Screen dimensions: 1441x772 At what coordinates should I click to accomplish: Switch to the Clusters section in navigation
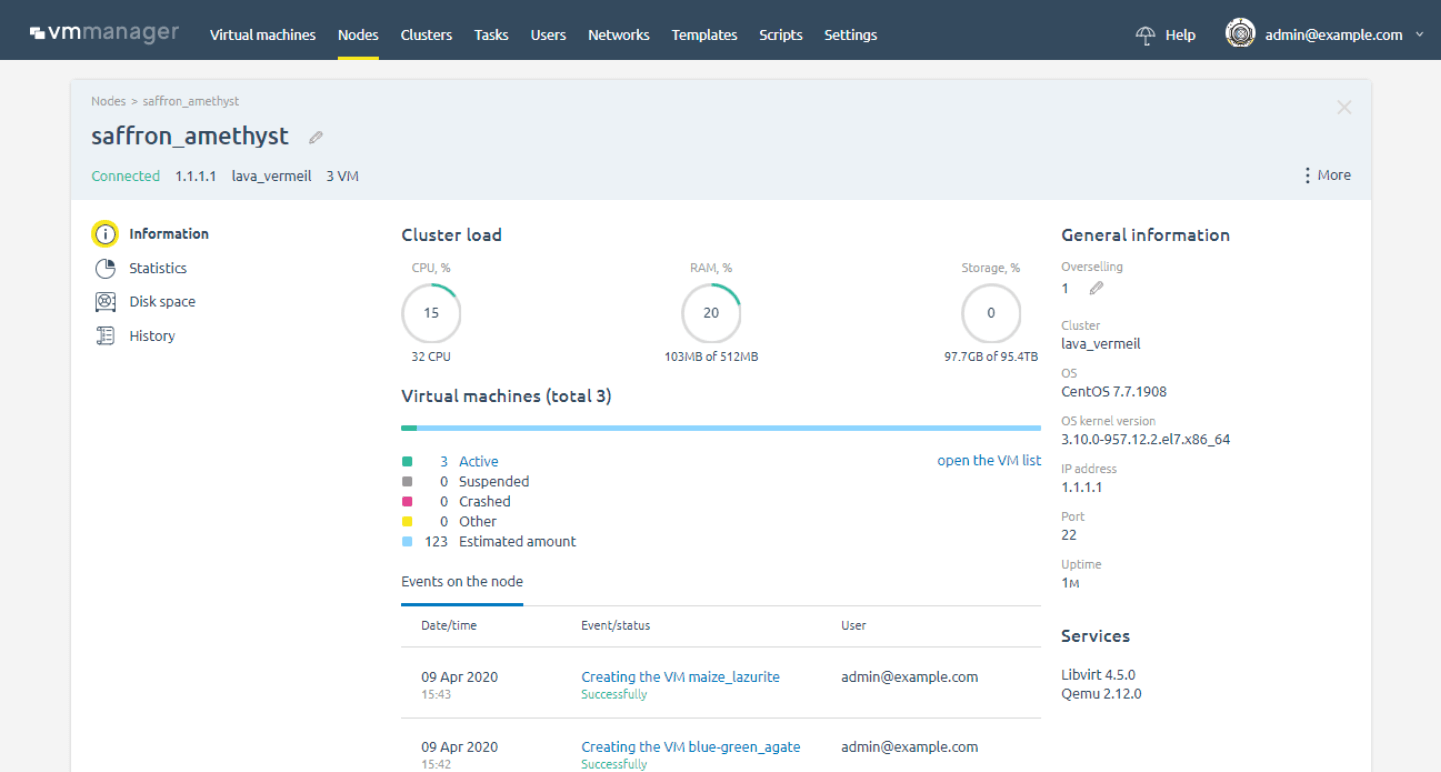tap(426, 34)
